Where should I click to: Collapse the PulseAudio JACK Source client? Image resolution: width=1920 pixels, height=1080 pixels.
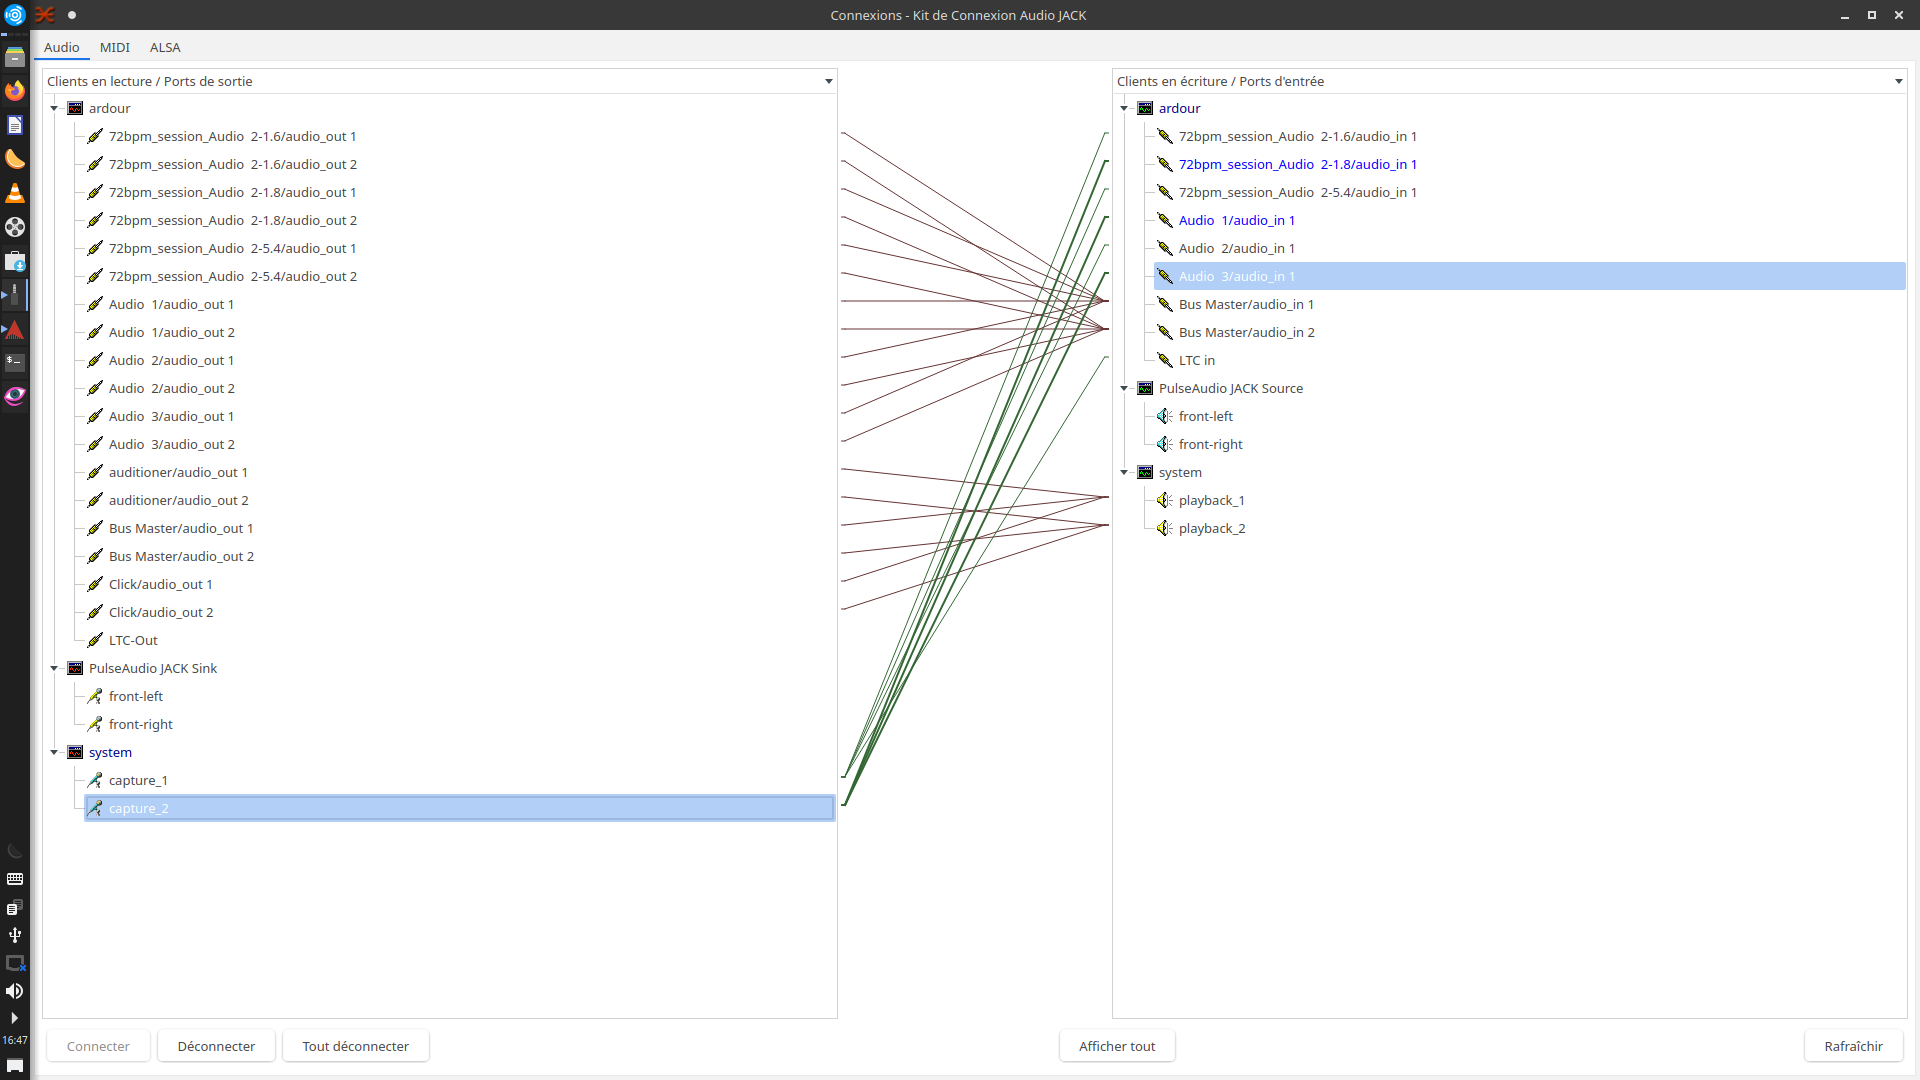coord(1124,388)
